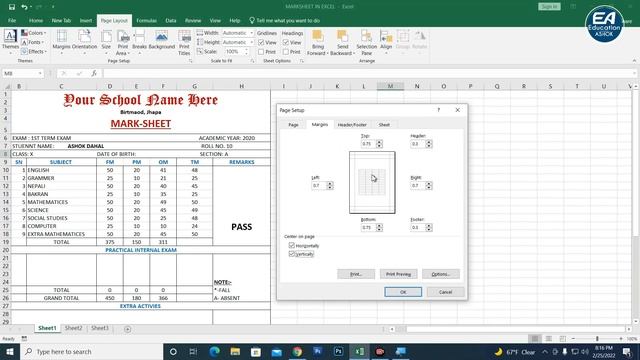This screenshot has width=640, height=360.
Task: Click the Header margin input field
Action: click(418, 144)
